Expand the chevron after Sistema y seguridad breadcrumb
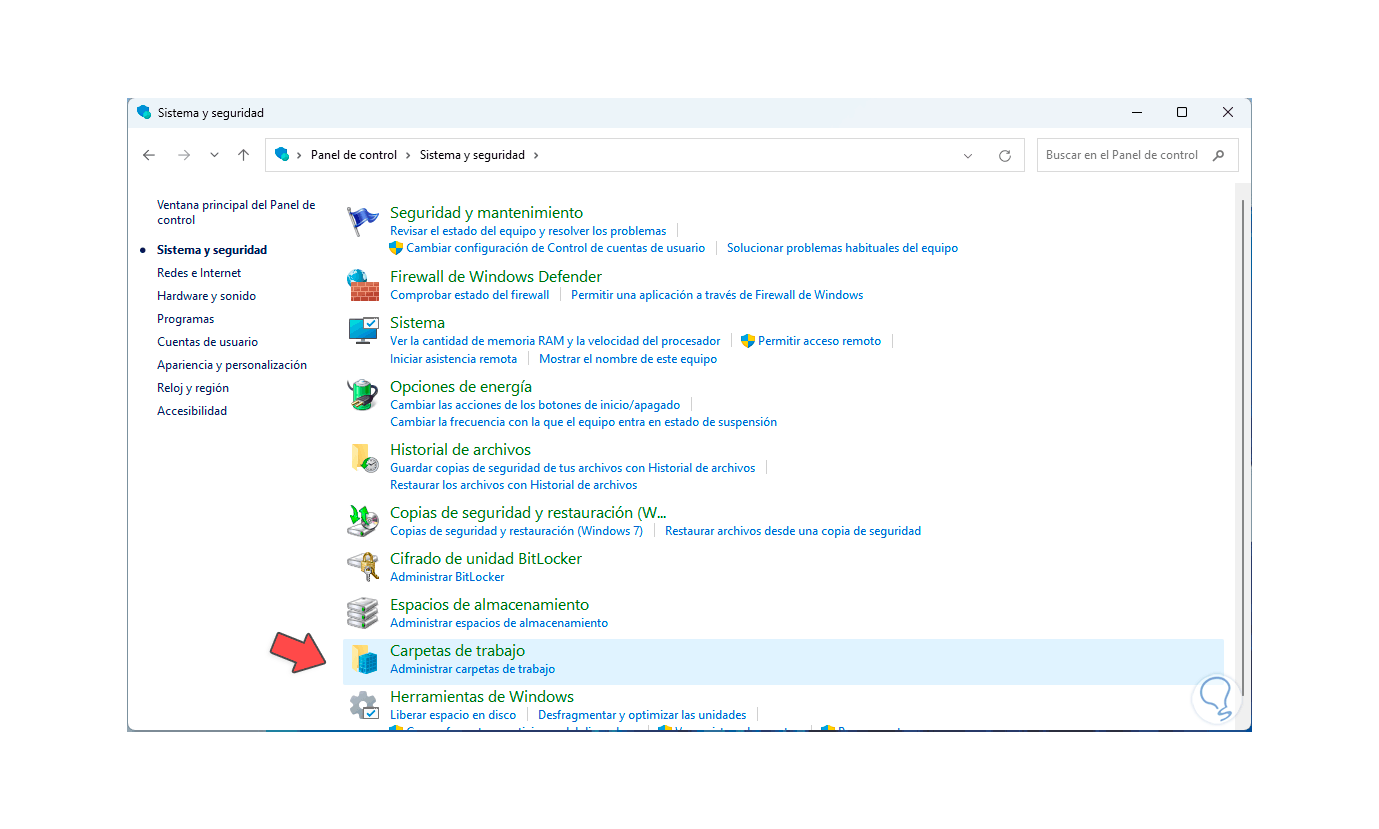Viewport: 1379px width, 829px height. coord(536,155)
